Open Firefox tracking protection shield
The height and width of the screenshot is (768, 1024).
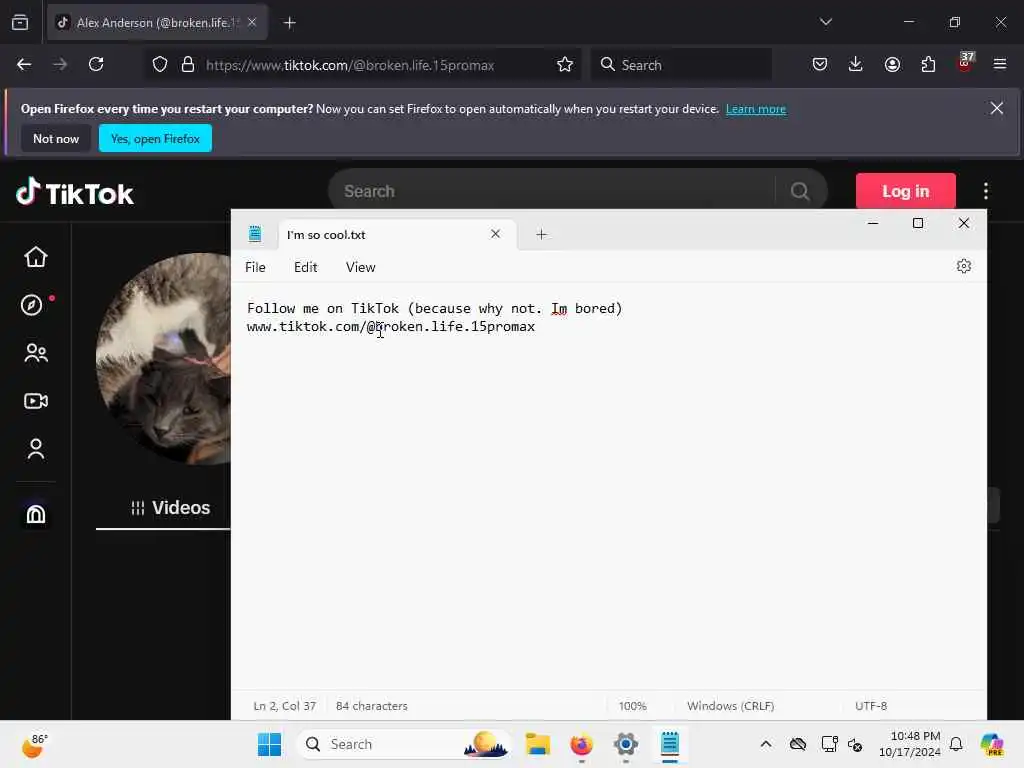pos(160,65)
